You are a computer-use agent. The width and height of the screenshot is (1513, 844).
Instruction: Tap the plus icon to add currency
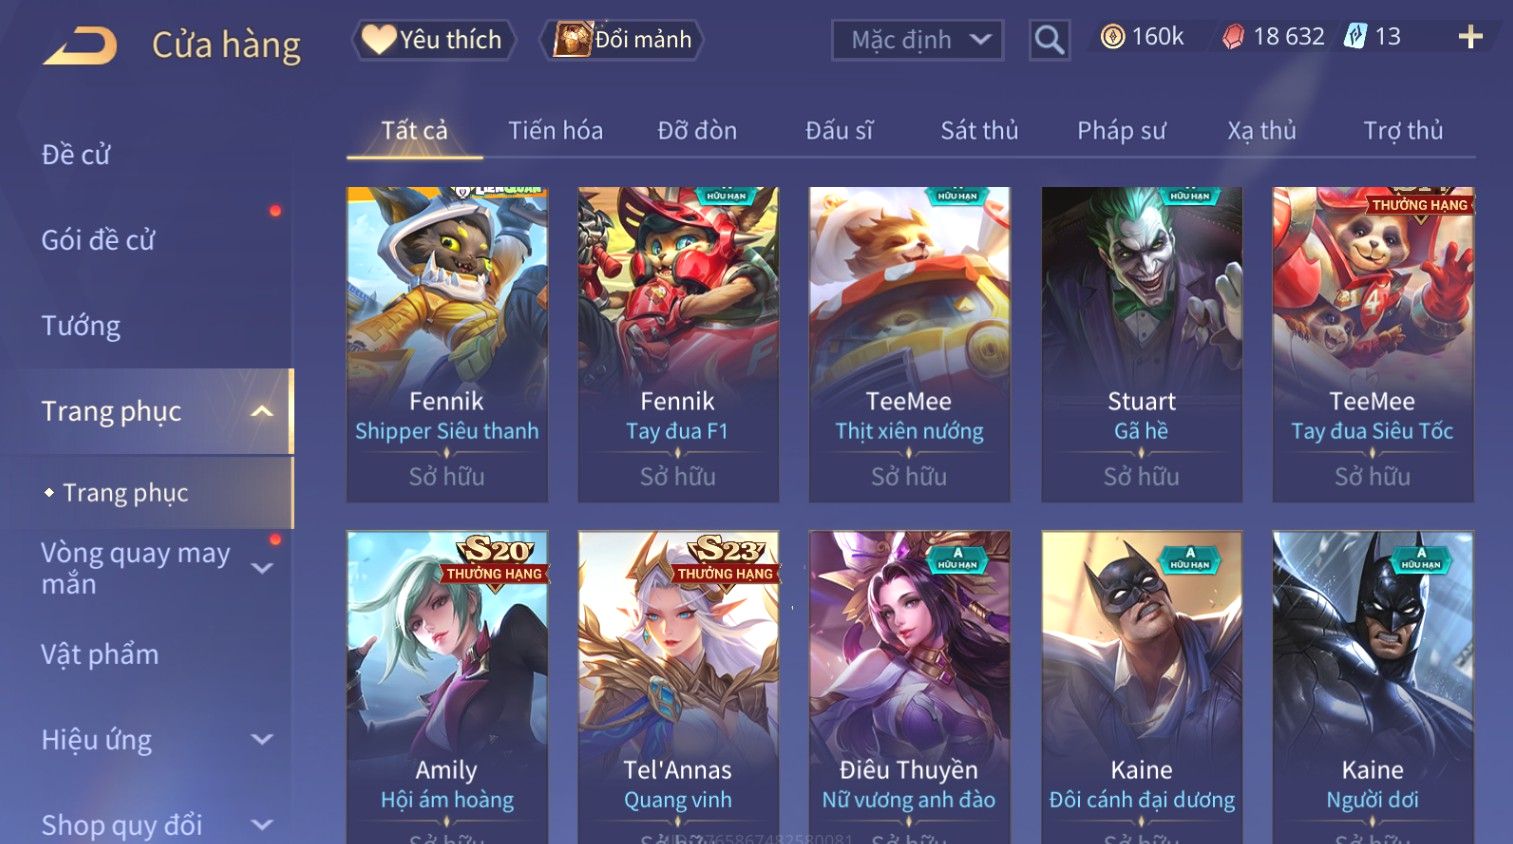point(1470,37)
